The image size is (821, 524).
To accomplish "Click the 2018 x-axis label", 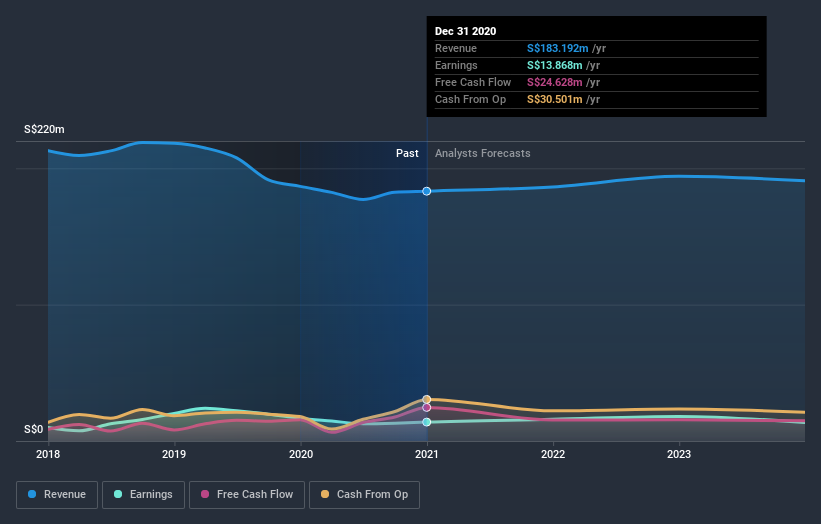I will (48, 454).
